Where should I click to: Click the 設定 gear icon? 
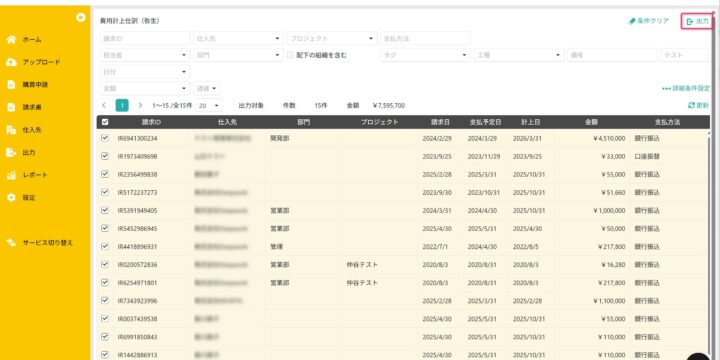11,197
